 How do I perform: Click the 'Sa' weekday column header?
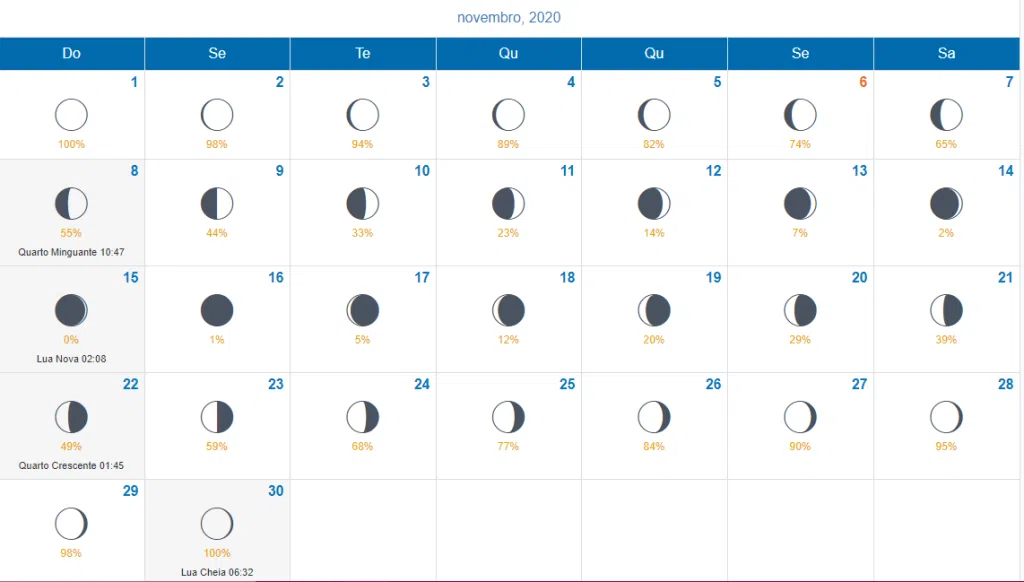946,53
